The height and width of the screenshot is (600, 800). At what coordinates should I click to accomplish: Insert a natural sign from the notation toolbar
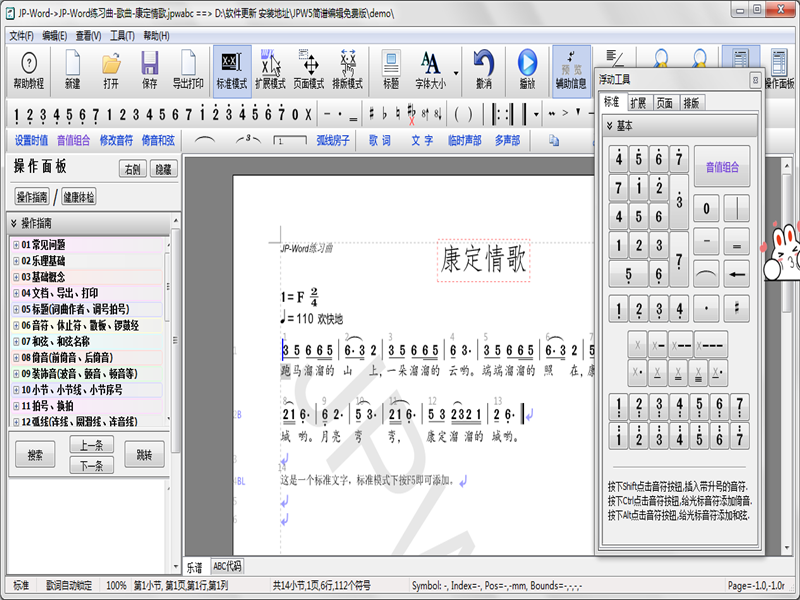point(398,114)
